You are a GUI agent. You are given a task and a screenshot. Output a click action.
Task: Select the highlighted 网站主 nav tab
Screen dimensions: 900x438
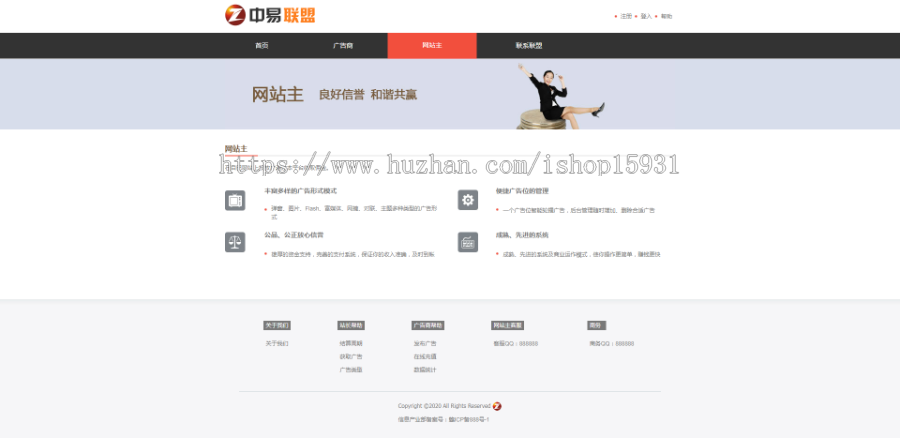(x=432, y=46)
